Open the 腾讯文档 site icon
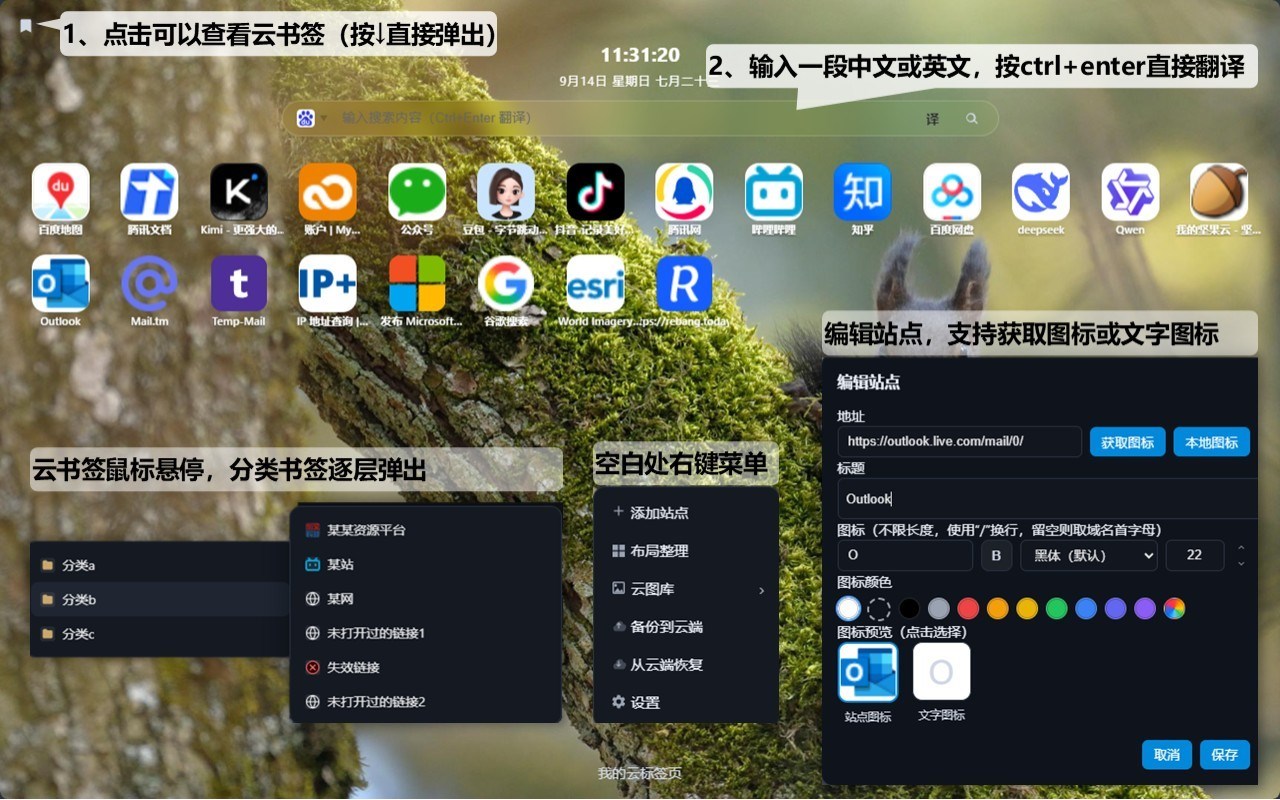 coord(149,192)
